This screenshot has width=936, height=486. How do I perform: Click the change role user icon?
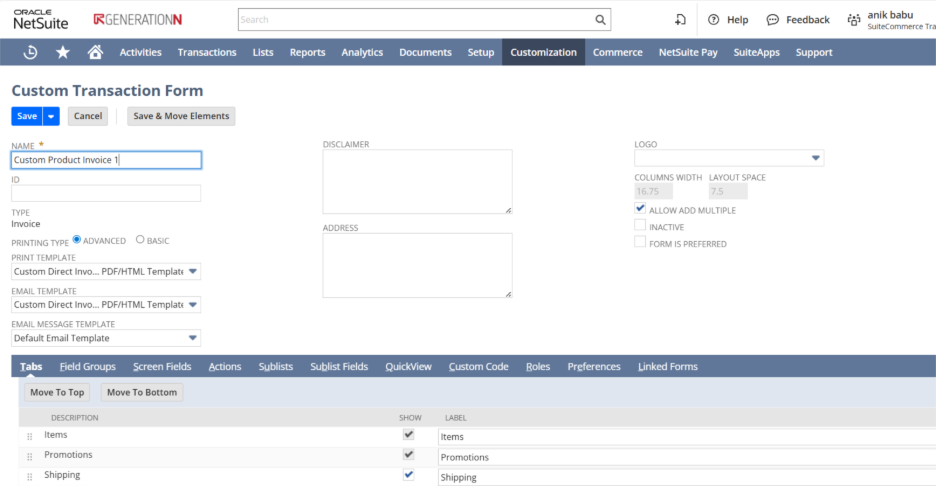coord(853,19)
